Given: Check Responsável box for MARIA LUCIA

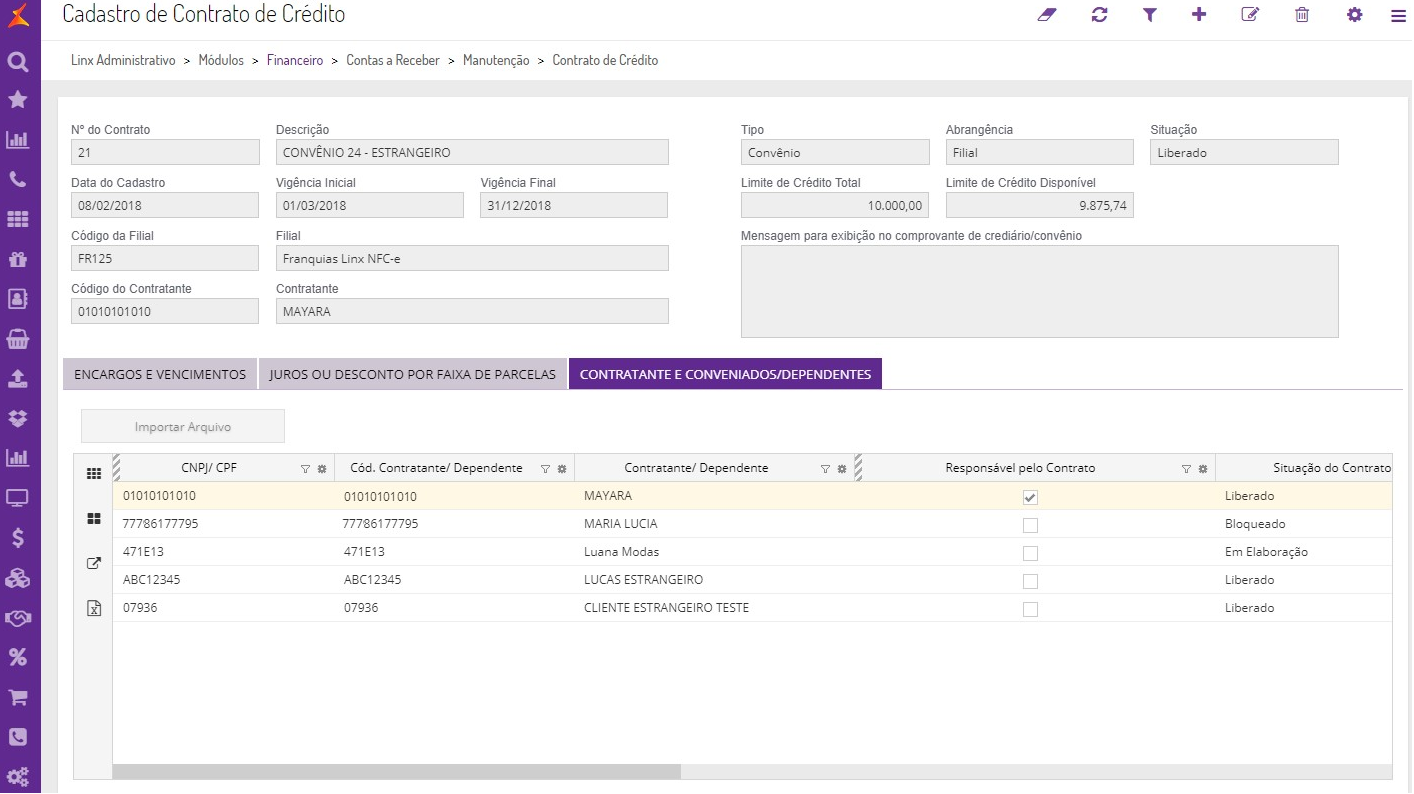Looking at the screenshot, I should (1030, 525).
